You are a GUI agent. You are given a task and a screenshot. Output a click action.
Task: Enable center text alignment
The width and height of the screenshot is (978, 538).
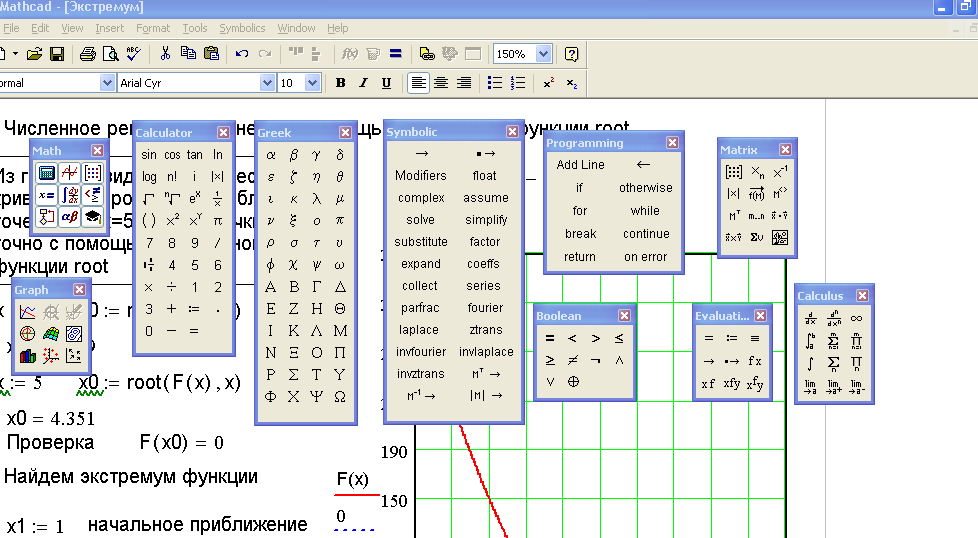pyautogui.click(x=441, y=83)
